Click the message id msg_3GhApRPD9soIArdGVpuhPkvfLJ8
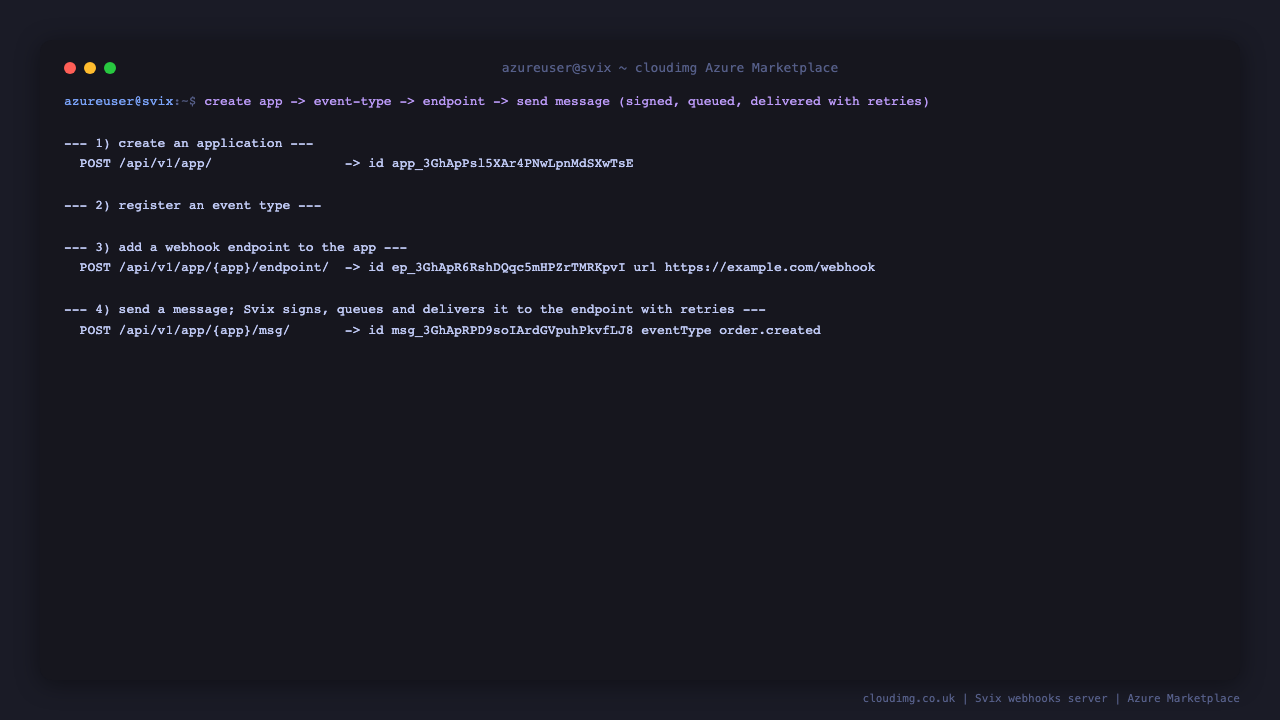 pyautogui.click(x=512, y=330)
